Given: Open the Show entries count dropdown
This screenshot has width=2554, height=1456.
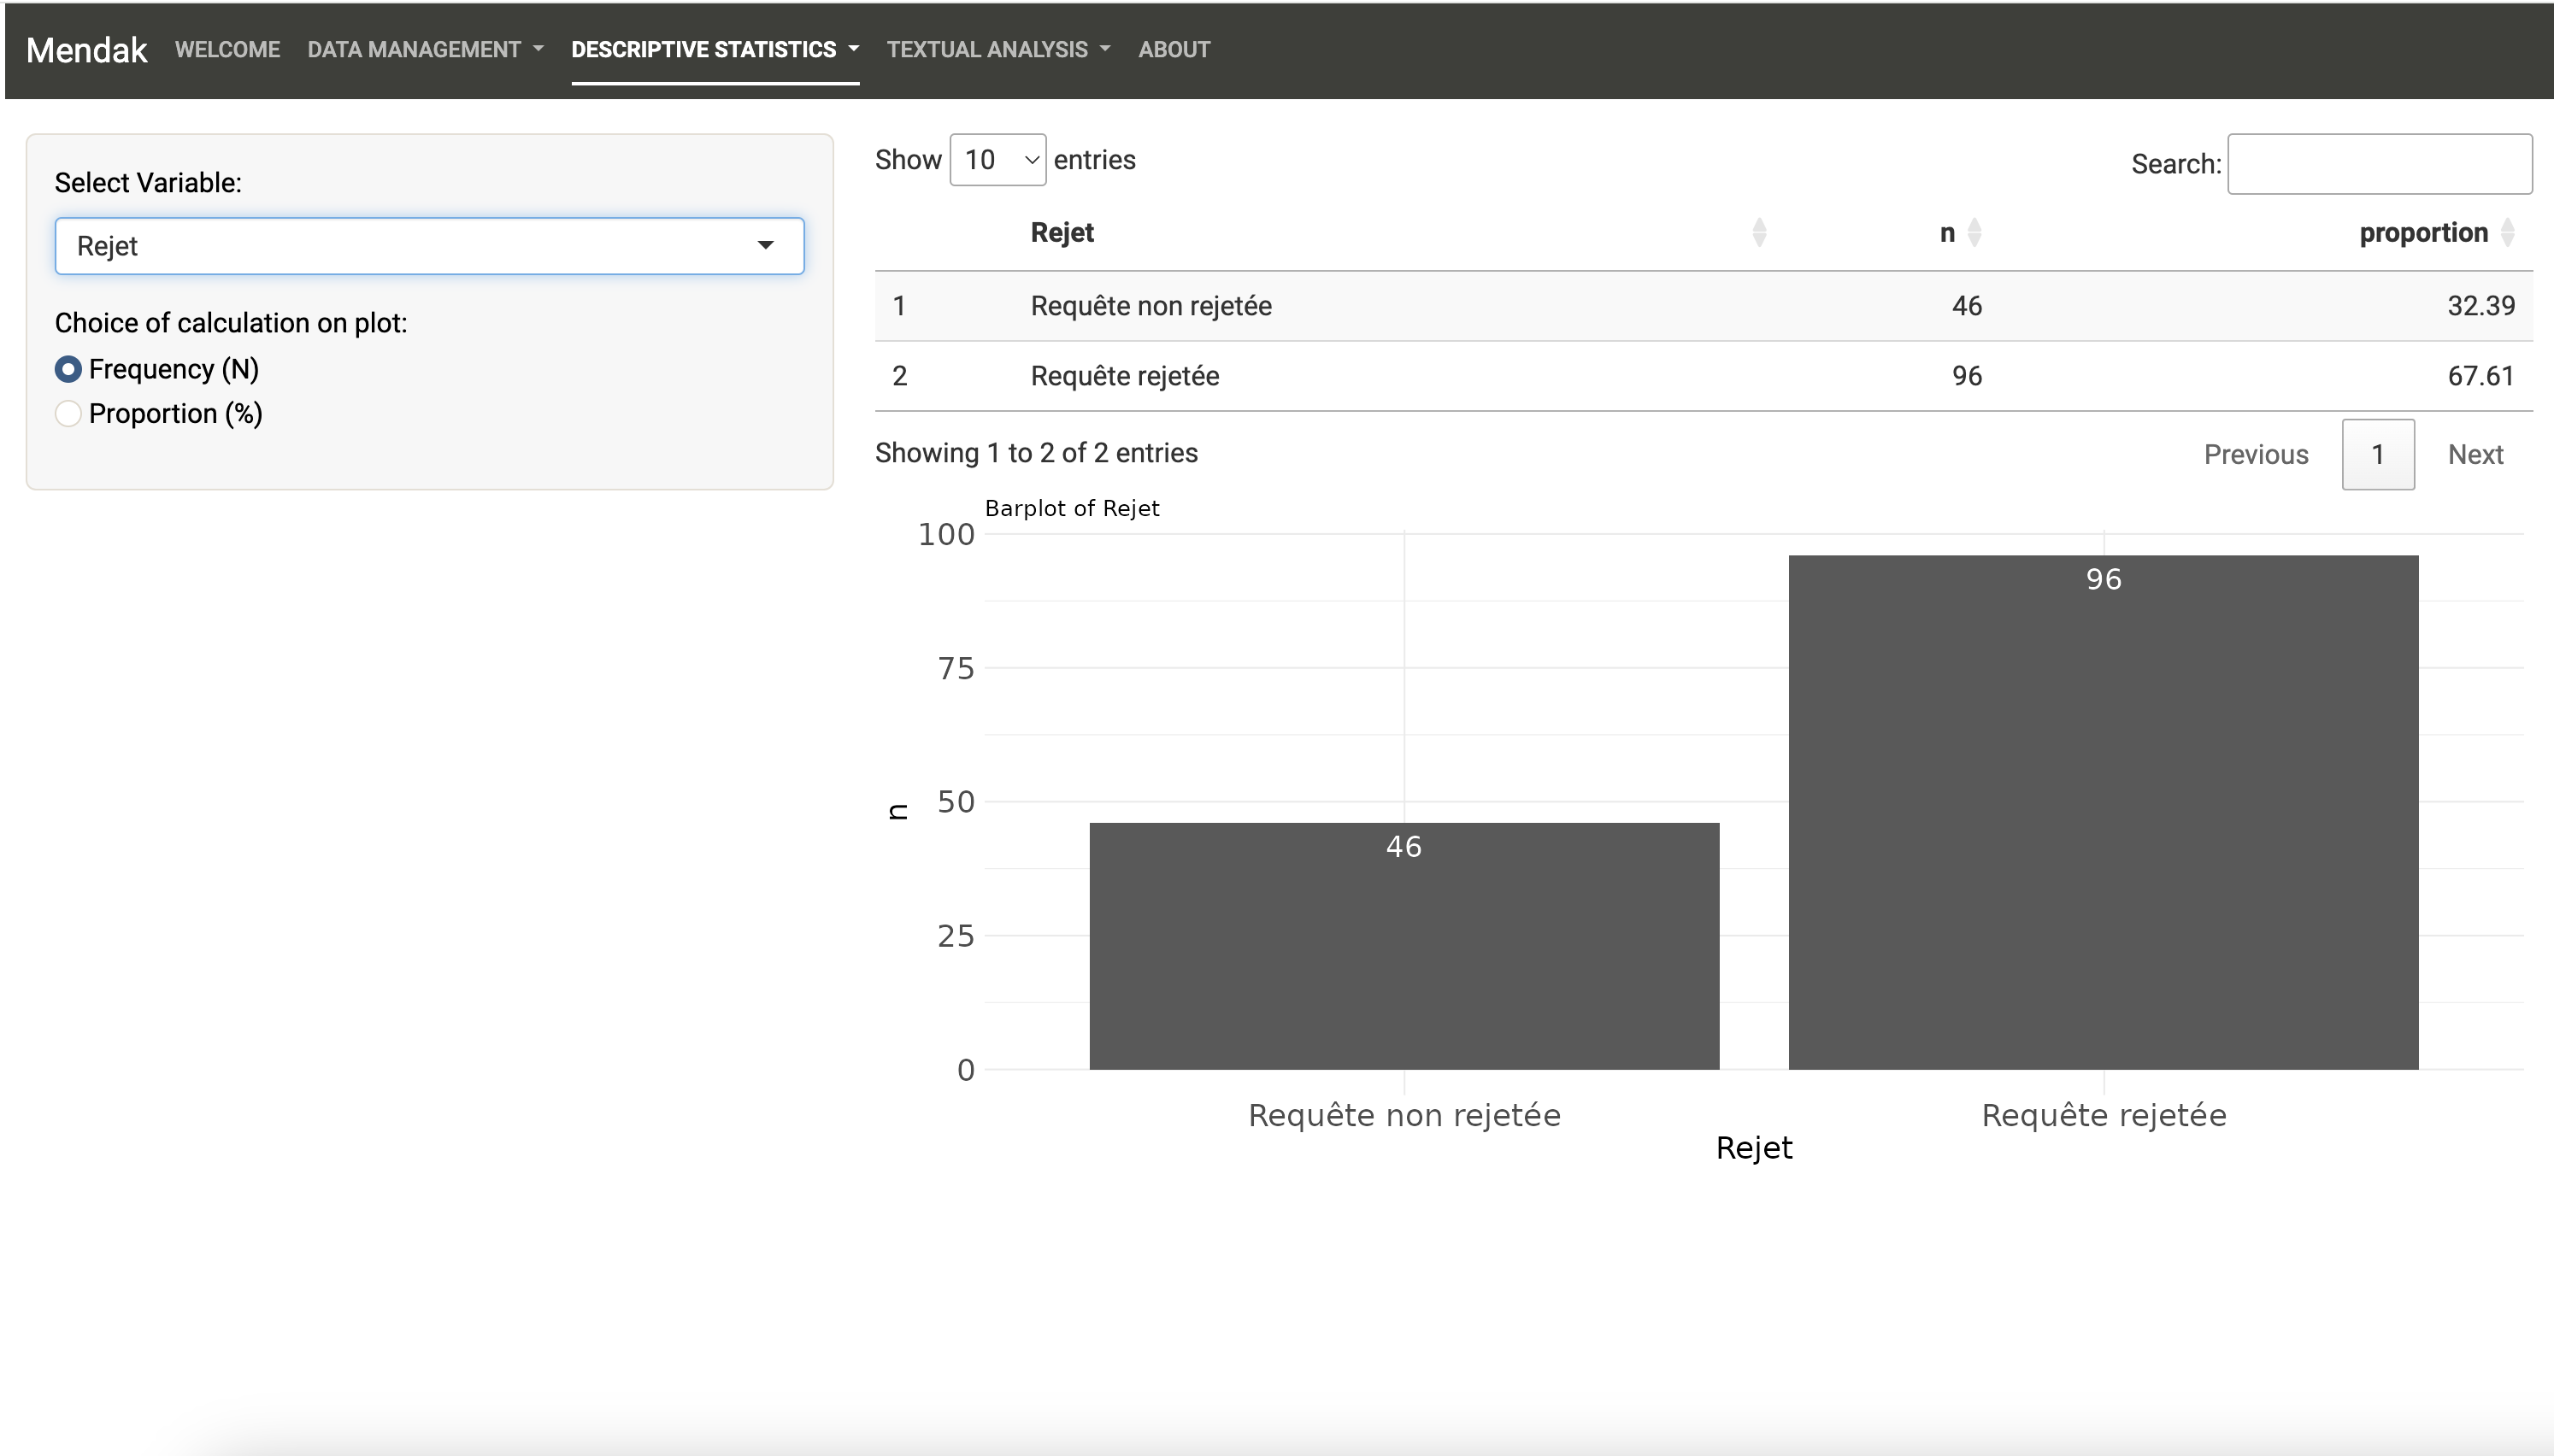Looking at the screenshot, I should [998, 160].
